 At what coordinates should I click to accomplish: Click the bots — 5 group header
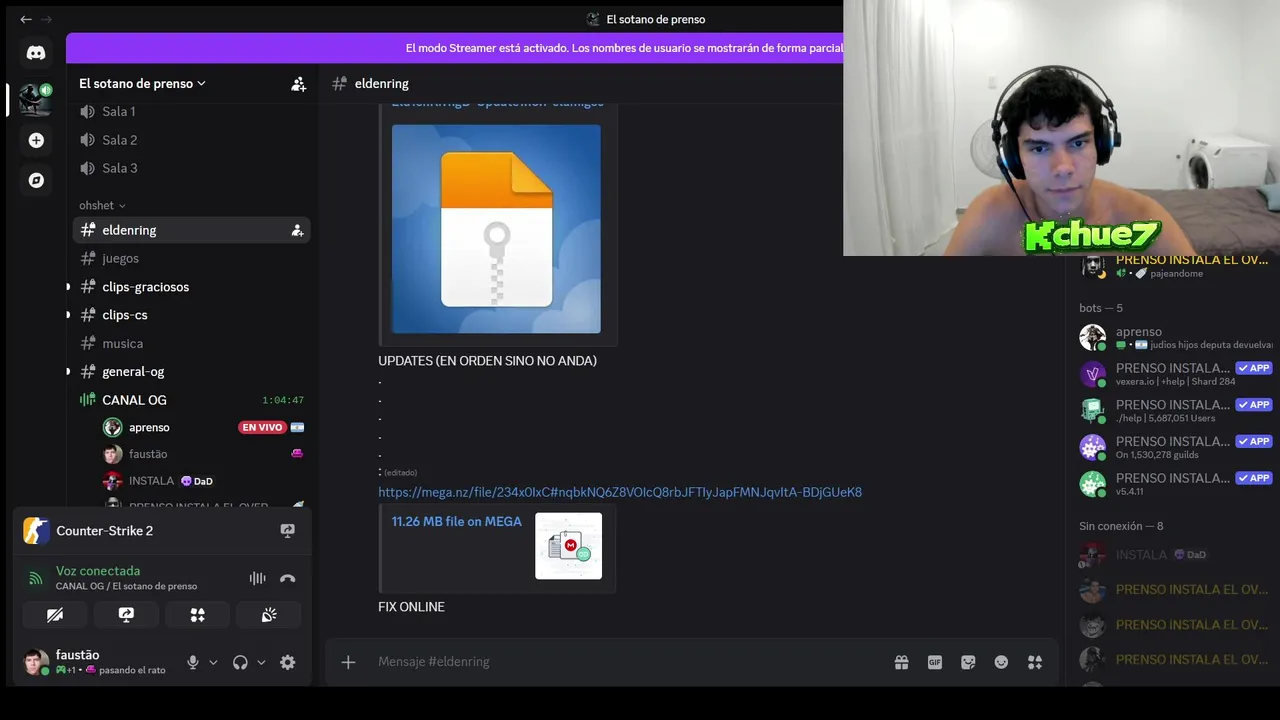[1101, 308]
